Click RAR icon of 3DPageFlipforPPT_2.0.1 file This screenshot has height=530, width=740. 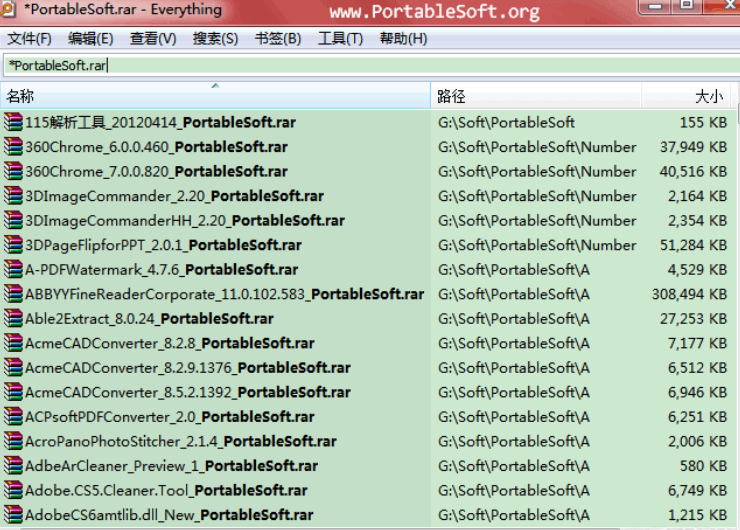(x=13, y=245)
